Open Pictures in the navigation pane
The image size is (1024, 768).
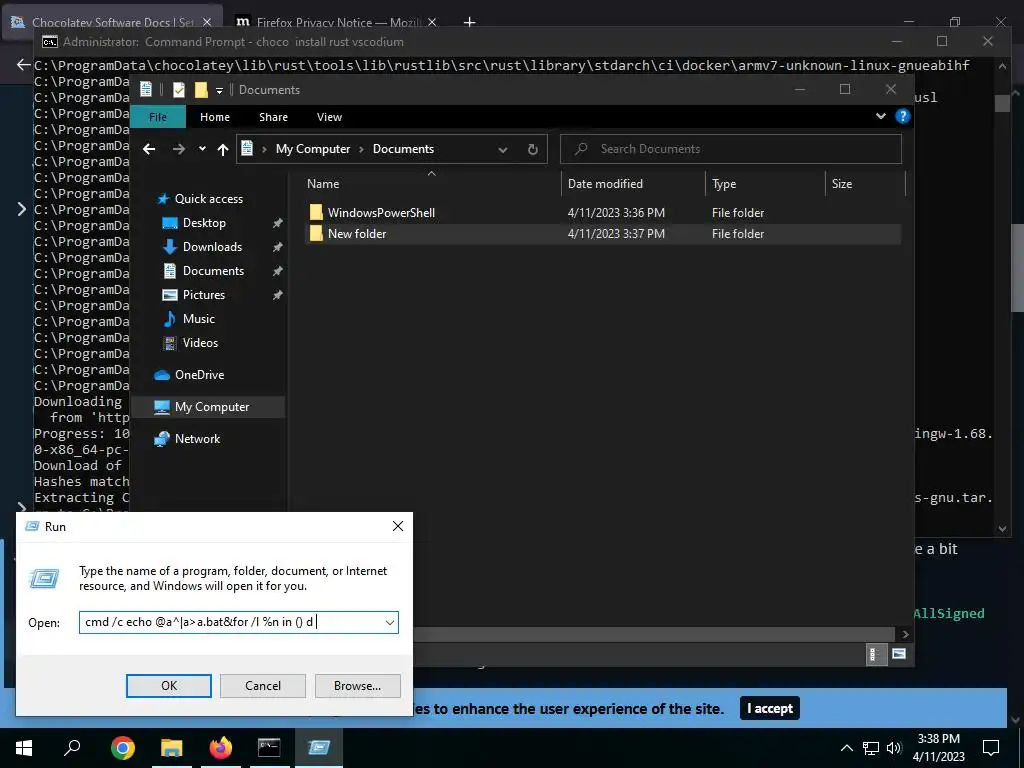[x=204, y=295]
